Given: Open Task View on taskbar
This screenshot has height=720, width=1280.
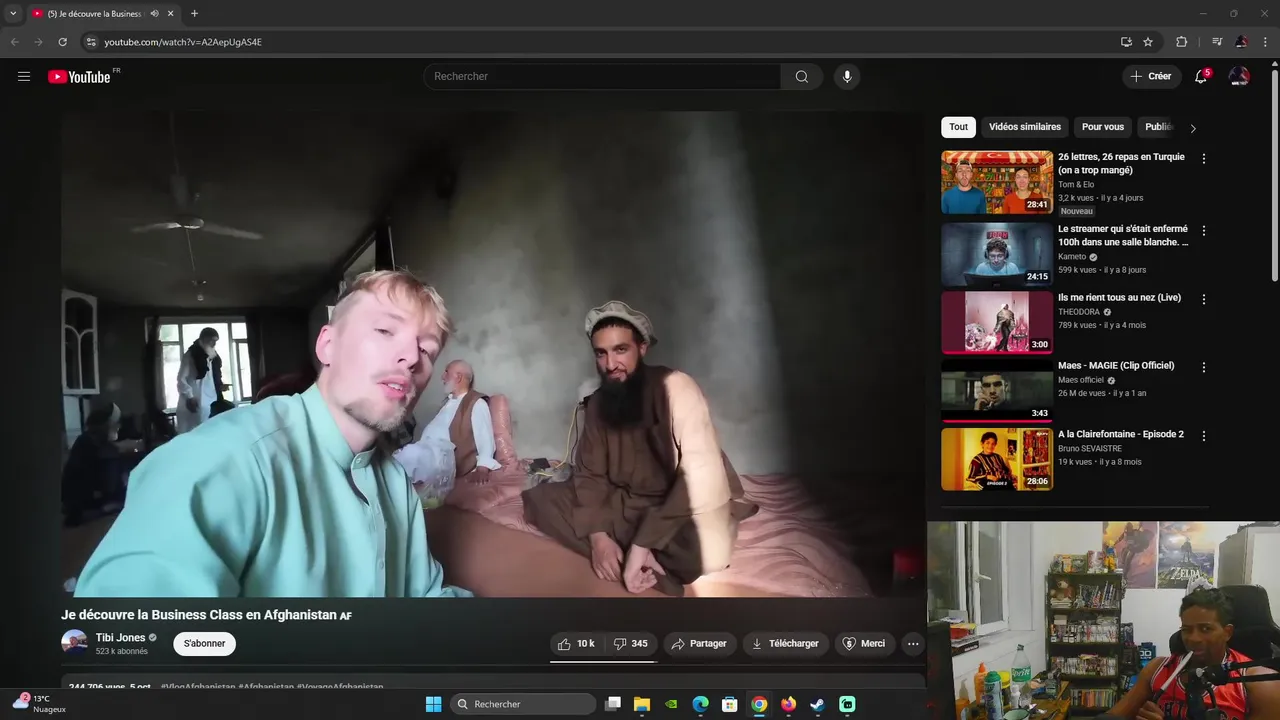Looking at the screenshot, I should pos(613,704).
